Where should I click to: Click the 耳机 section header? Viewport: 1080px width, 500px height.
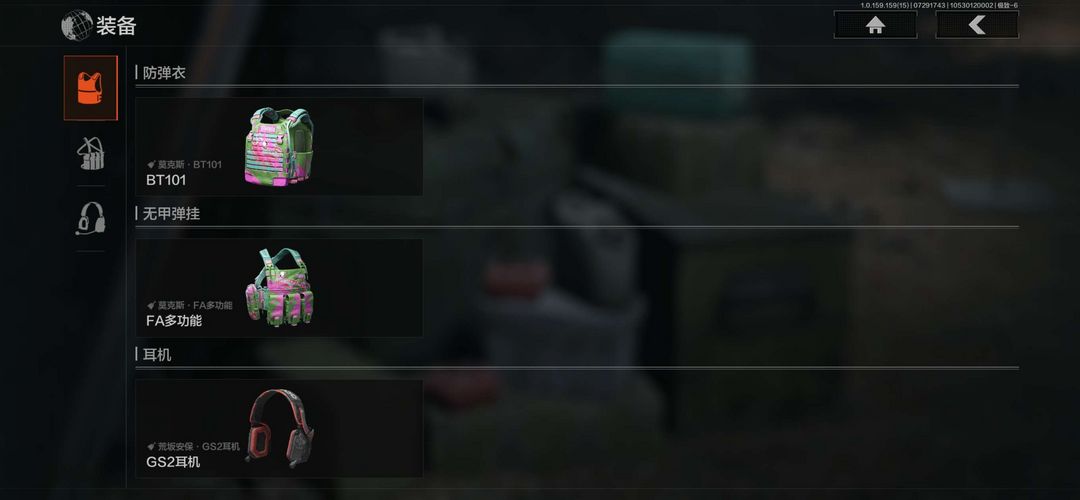point(157,355)
